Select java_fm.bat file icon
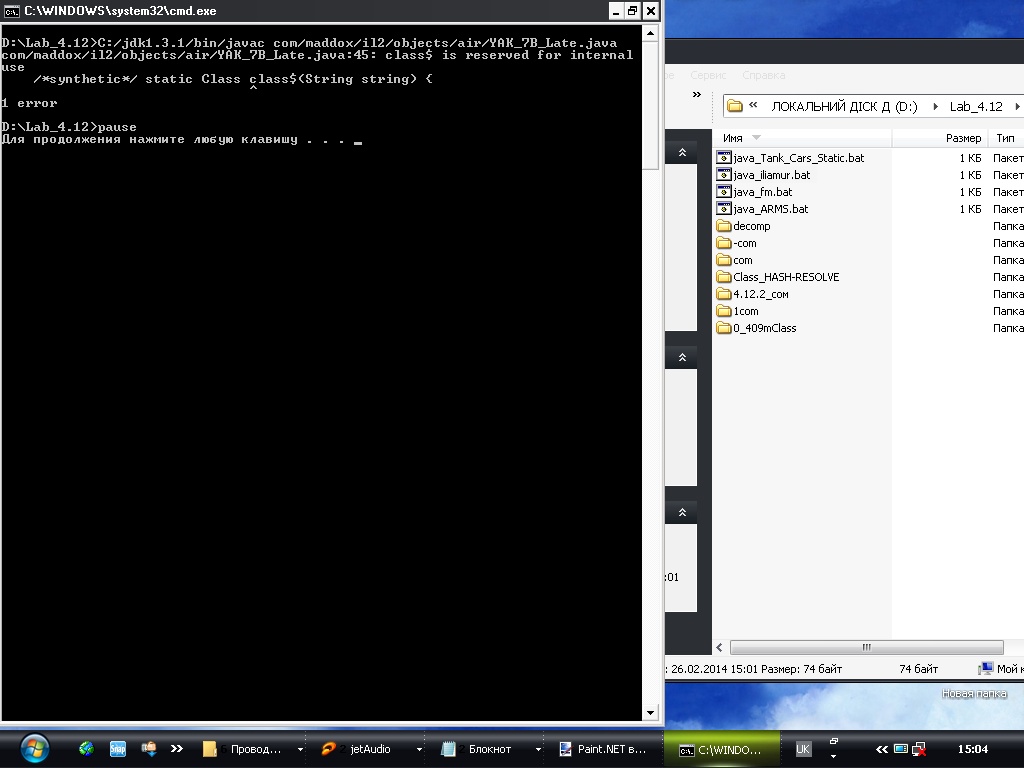The image size is (1024, 768). click(x=724, y=191)
